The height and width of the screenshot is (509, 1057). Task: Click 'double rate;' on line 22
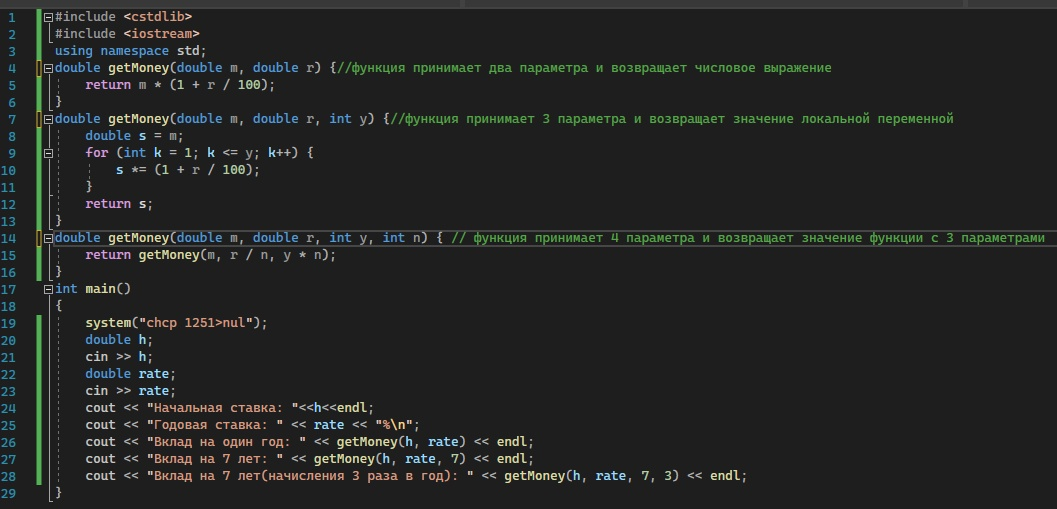131,373
